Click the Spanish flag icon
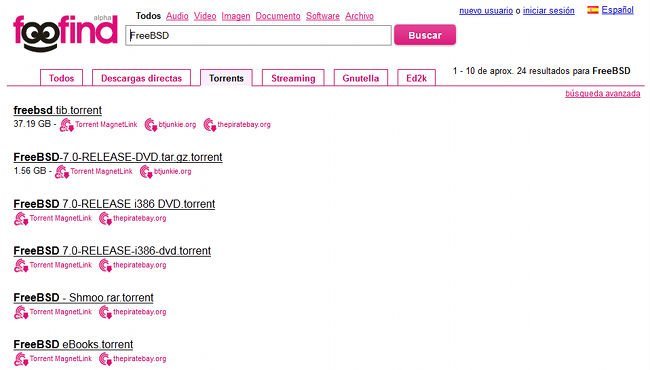 [x=592, y=10]
